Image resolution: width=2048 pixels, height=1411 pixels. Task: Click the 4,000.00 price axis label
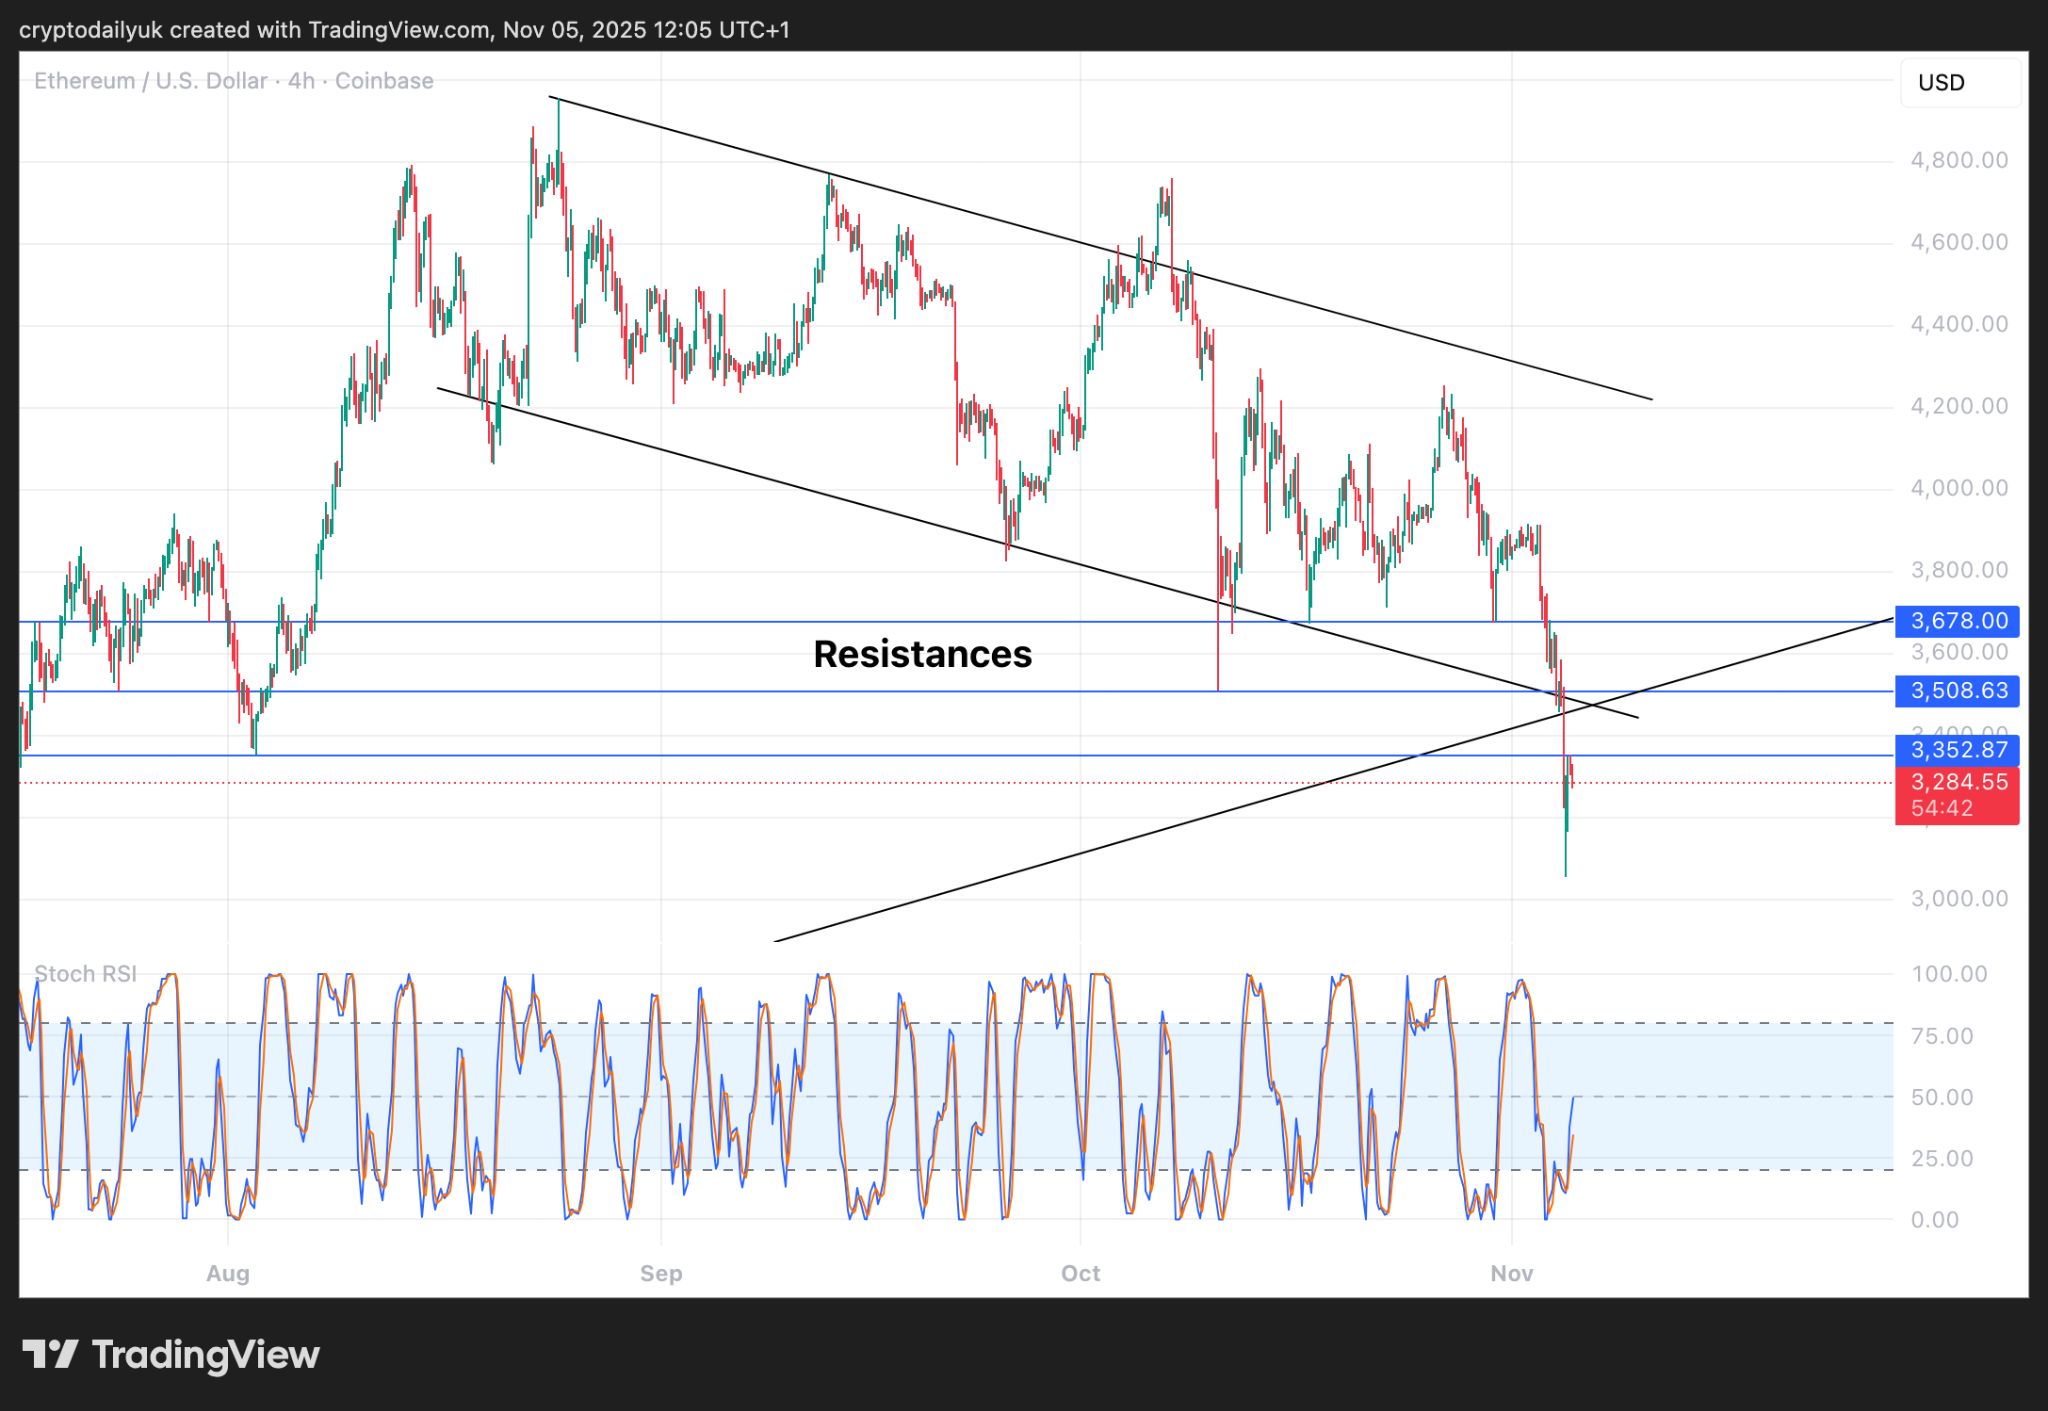pyautogui.click(x=1958, y=488)
